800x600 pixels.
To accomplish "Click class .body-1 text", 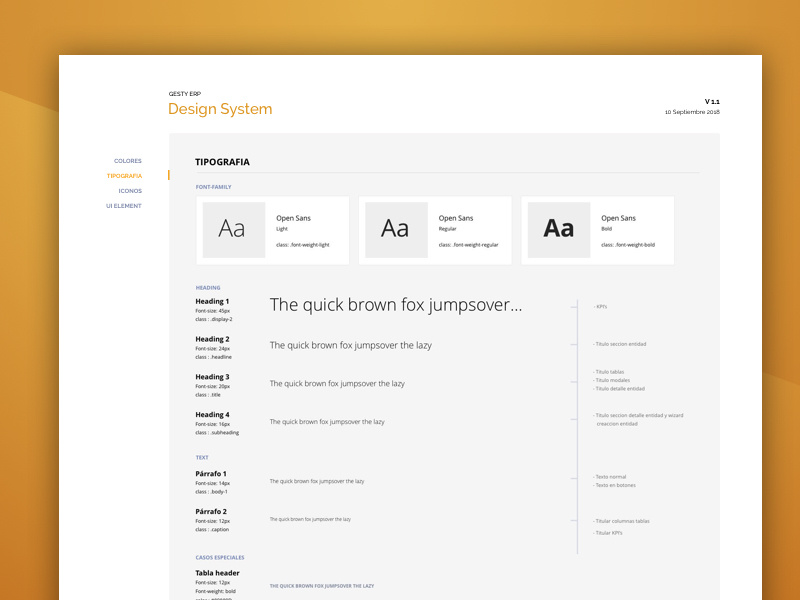I will (x=211, y=492).
